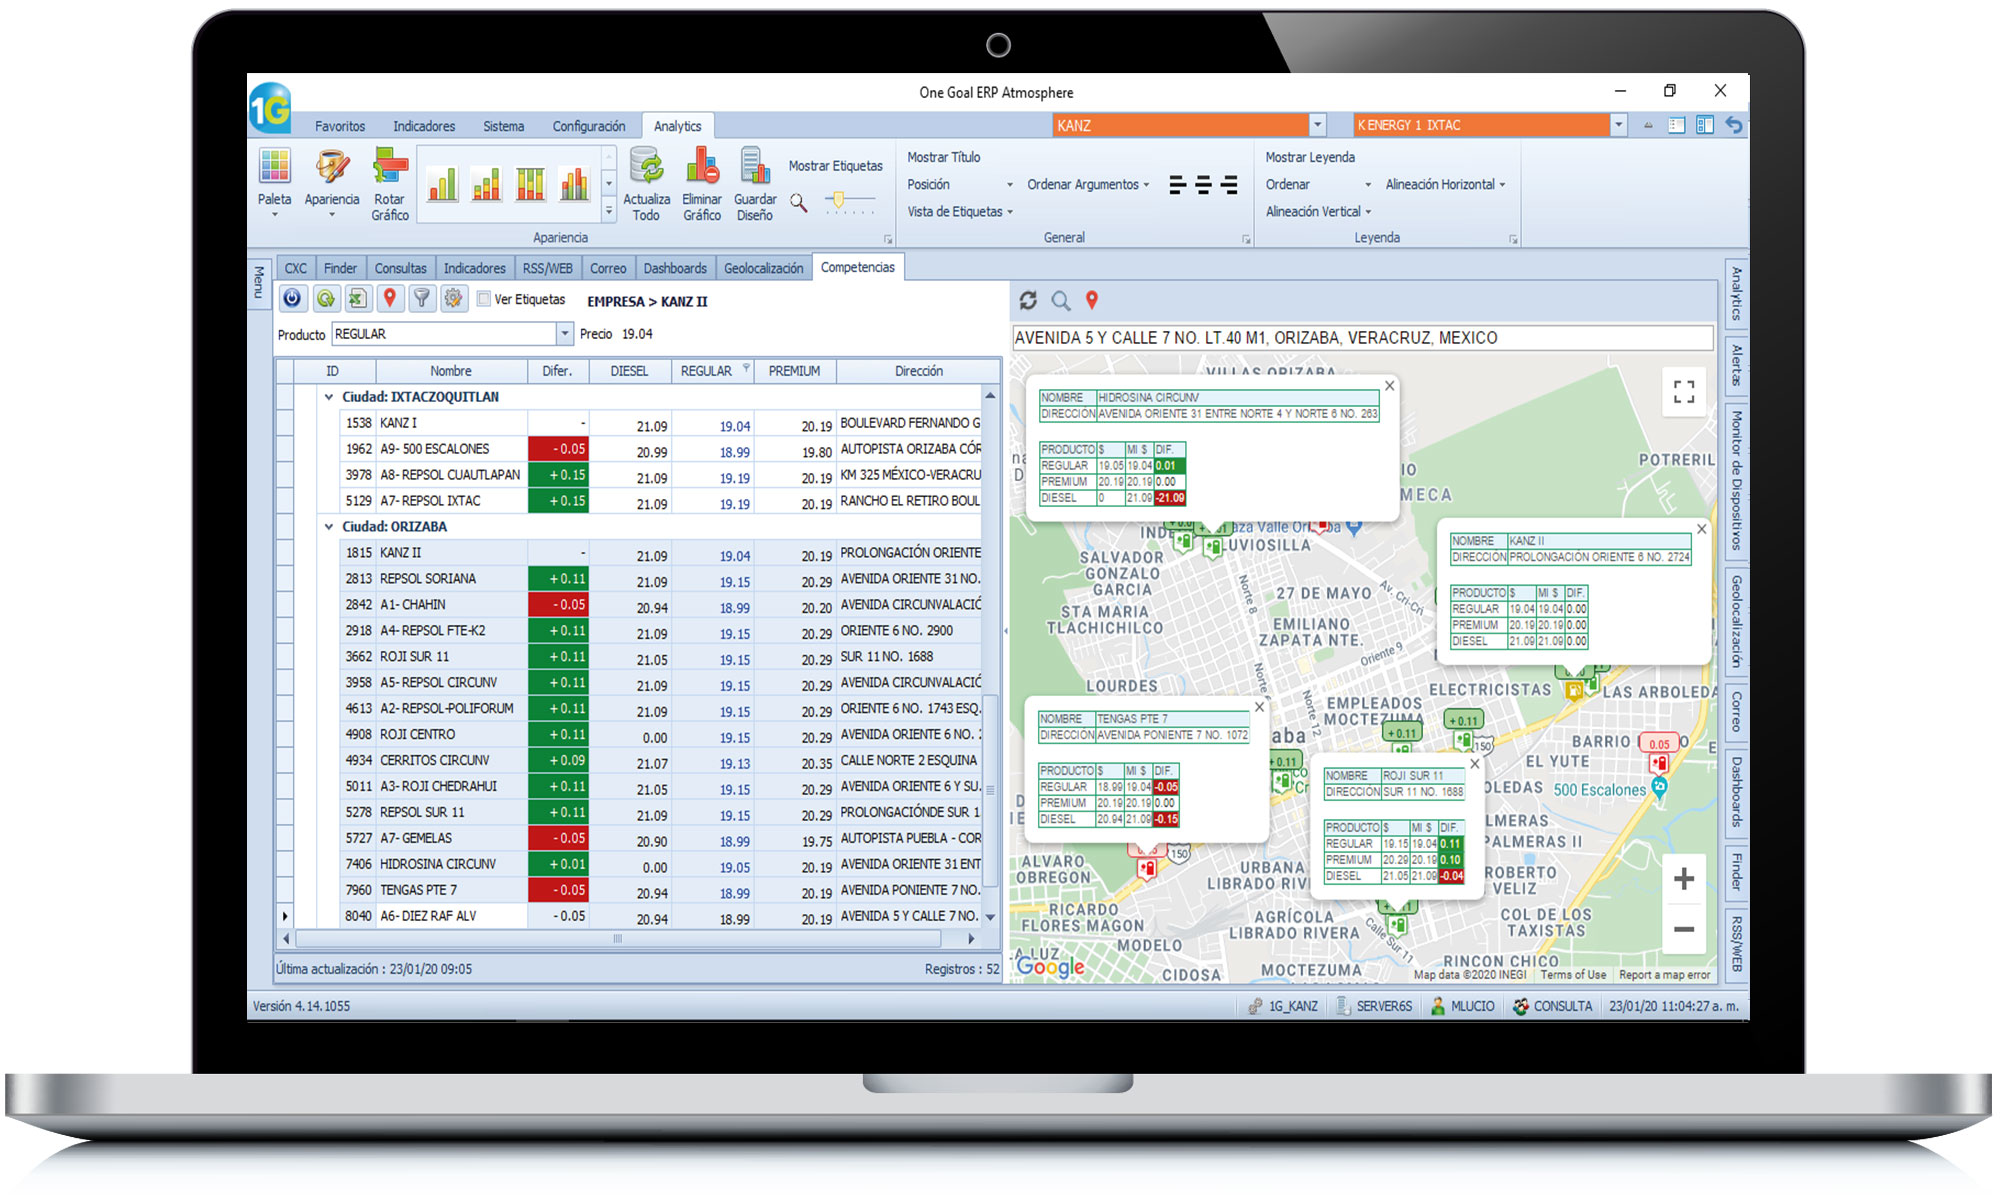Open the Finder side panel tab
The width and height of the screenshot is (2000, 1203).
[1738, 872]
